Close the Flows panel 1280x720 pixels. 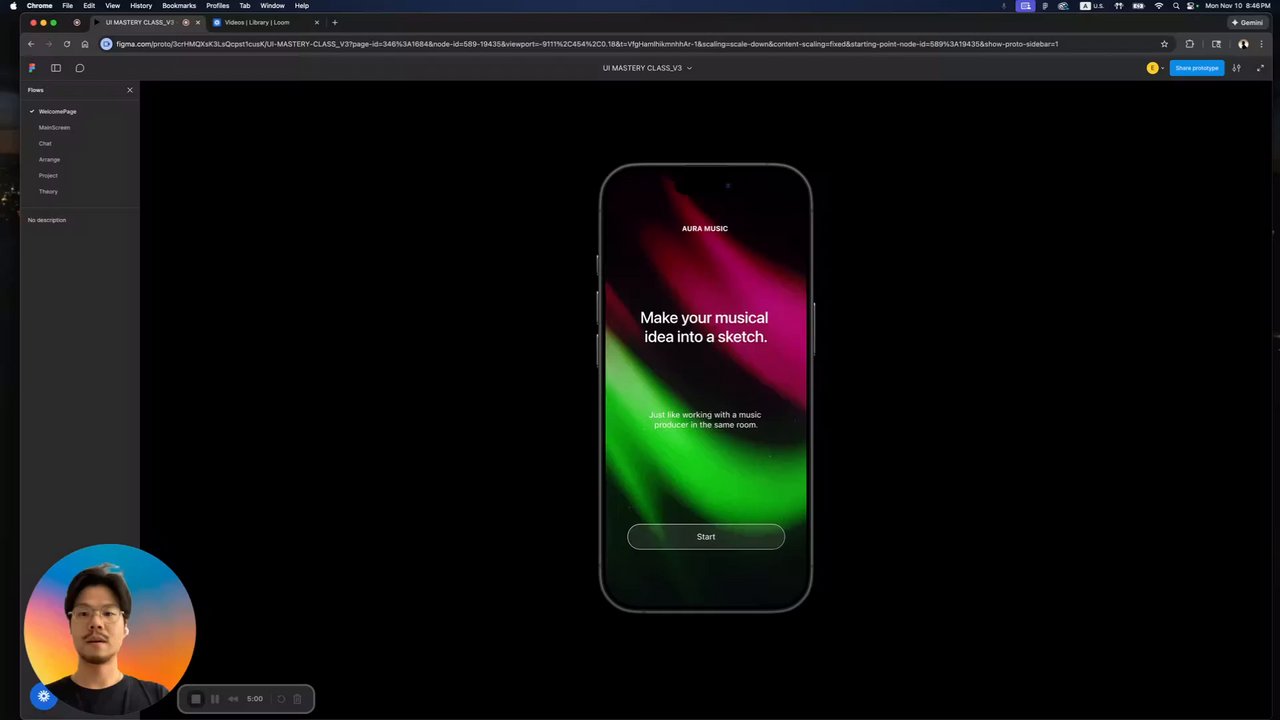[129, 90]
